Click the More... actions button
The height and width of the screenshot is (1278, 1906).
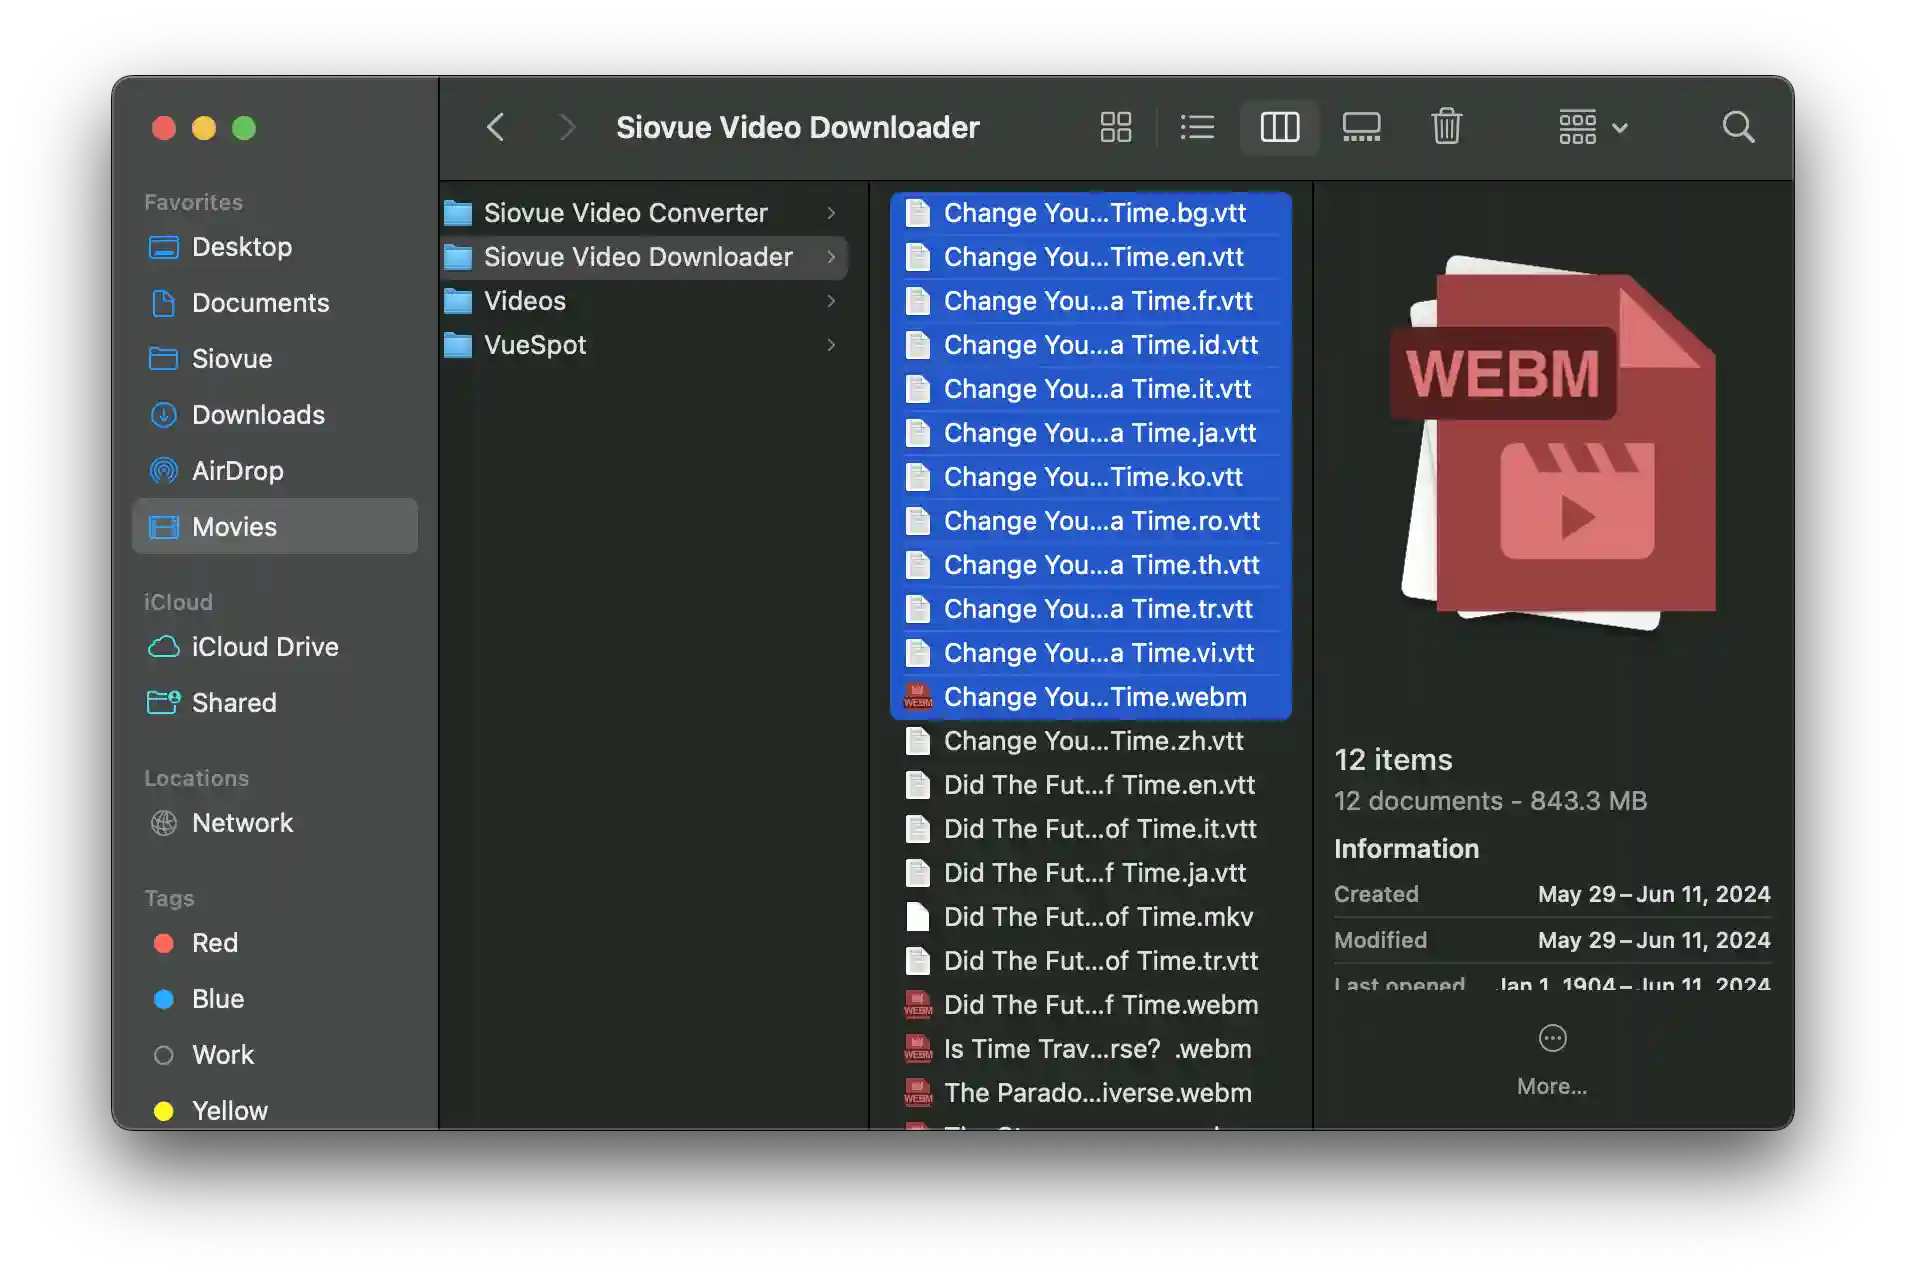coord(1552,1060)
